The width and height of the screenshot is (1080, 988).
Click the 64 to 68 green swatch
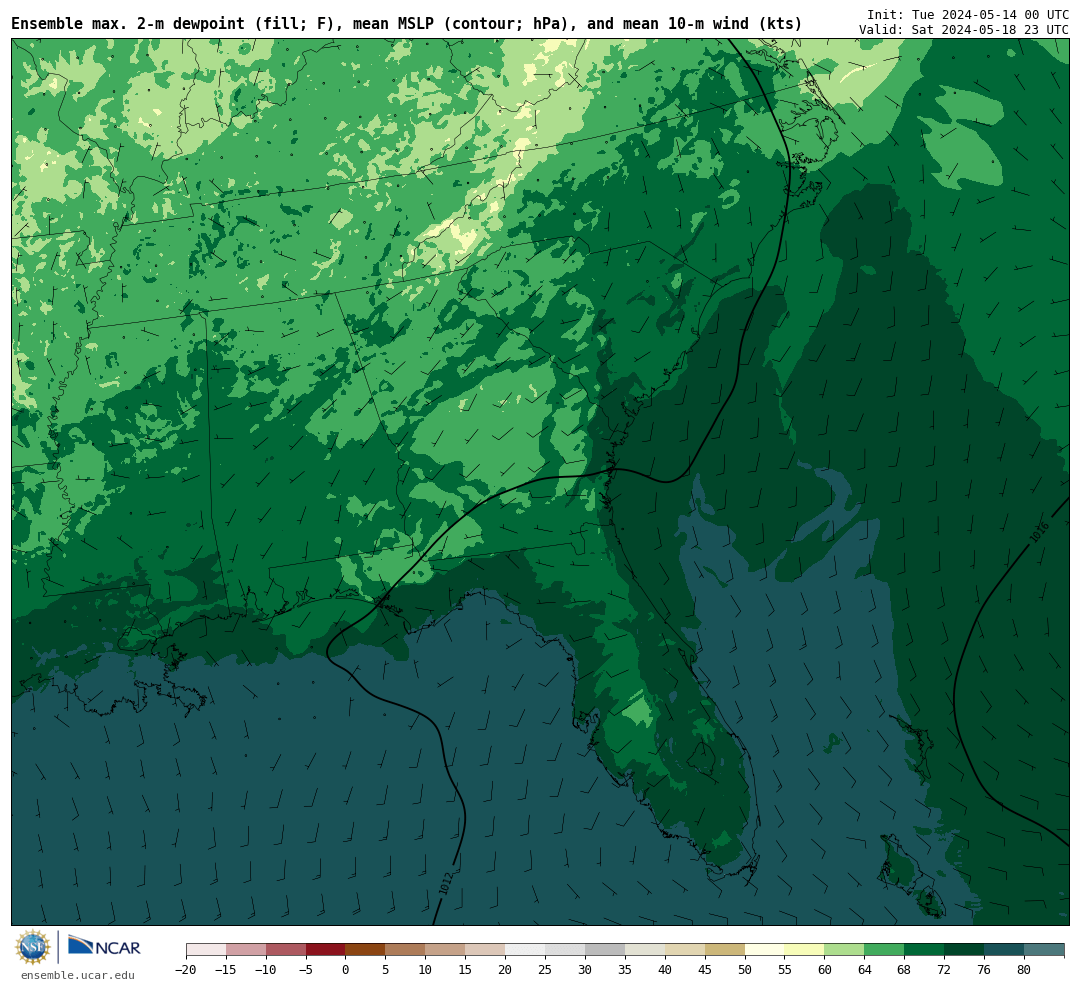pos(885,950)
